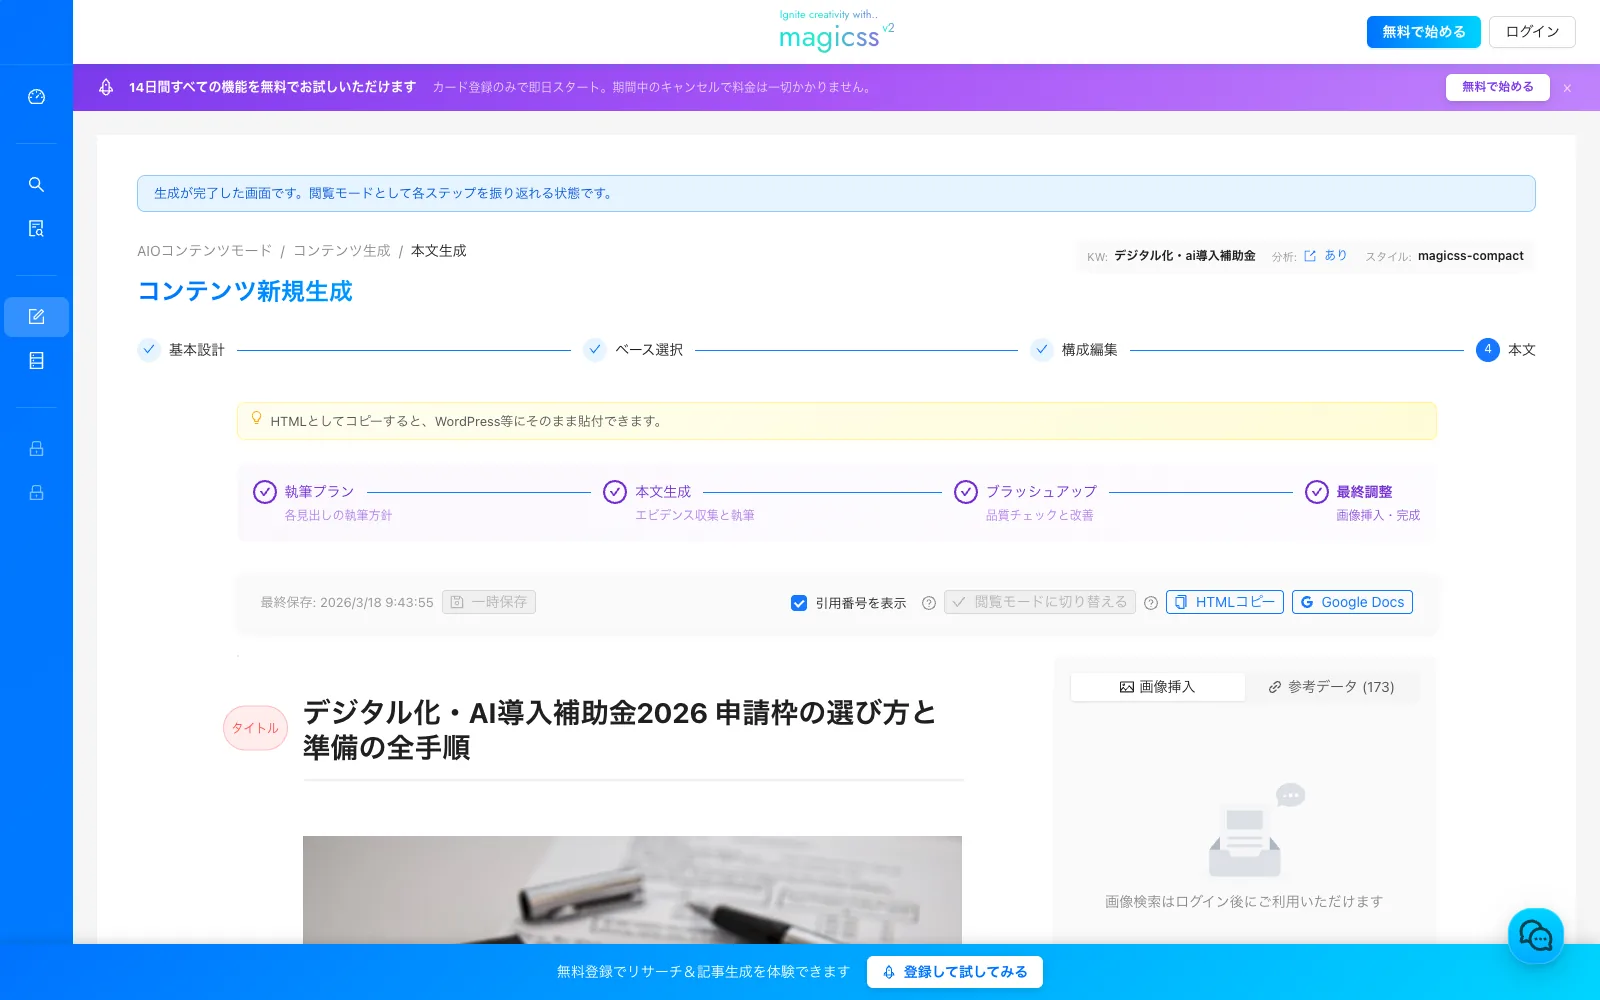Click the article header image of pen
1600x1000 pixels.
632,890
